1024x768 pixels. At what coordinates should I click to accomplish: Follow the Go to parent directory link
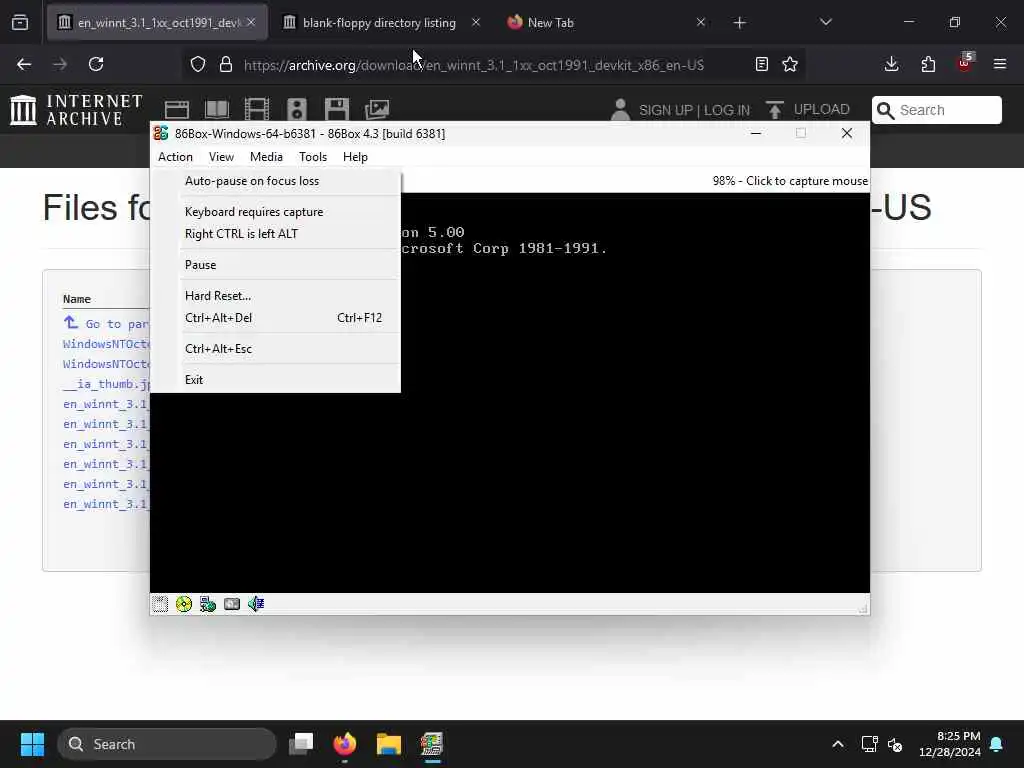pos(108,323)
